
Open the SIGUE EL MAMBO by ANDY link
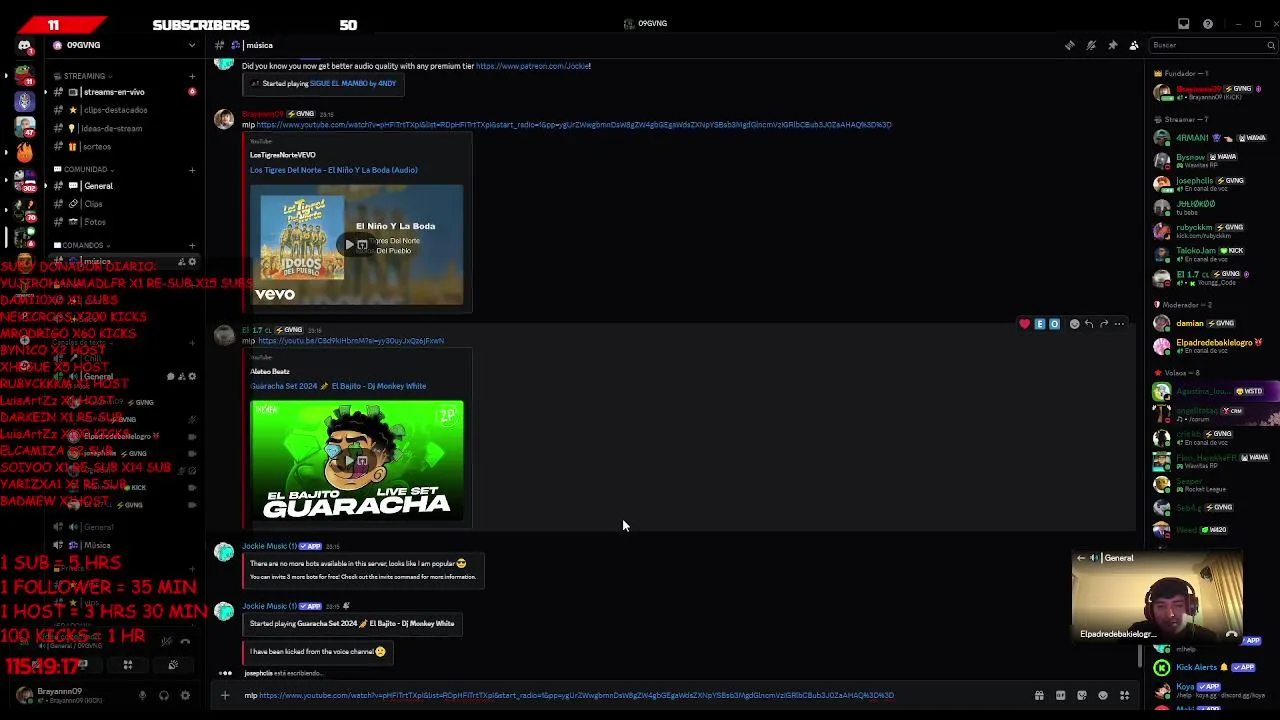click(x=353, y=84)
